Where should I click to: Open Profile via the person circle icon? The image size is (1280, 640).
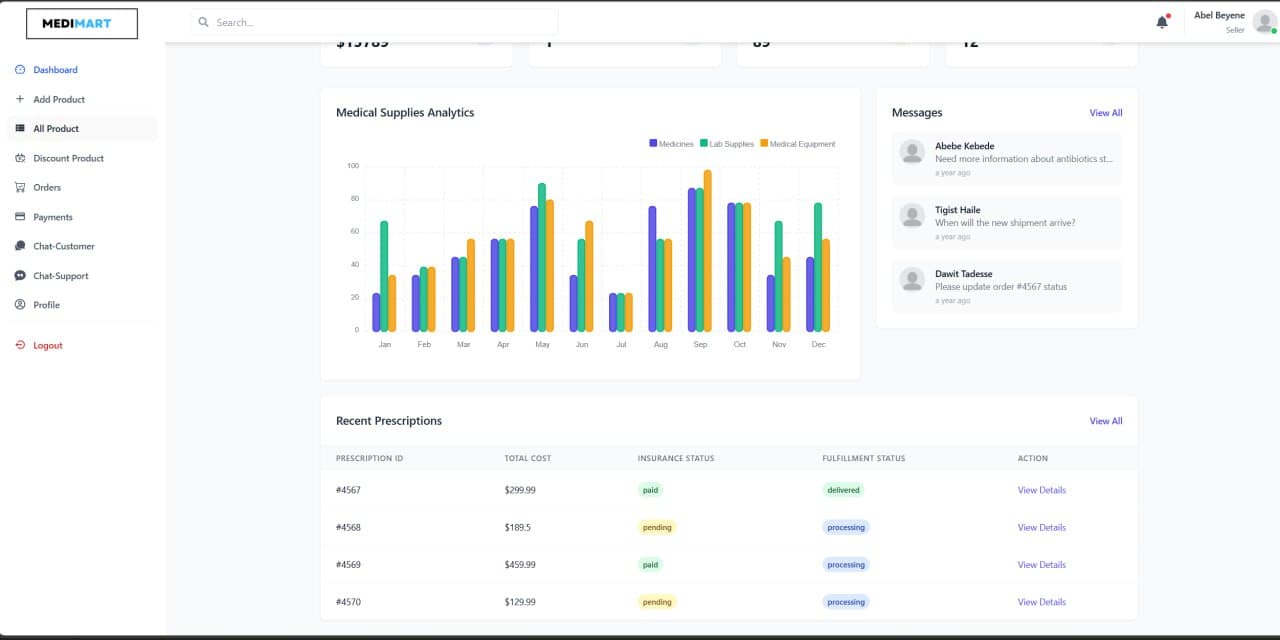pyautogui.click(x=20, y=304)
